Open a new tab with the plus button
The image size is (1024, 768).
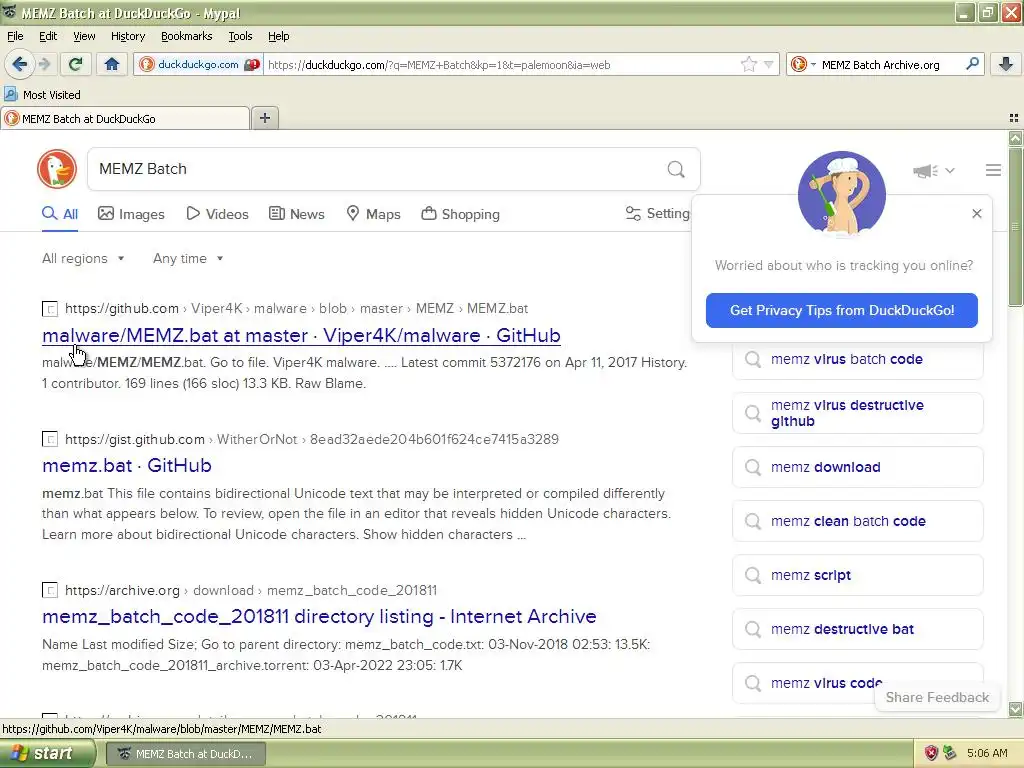coord(264,118)
